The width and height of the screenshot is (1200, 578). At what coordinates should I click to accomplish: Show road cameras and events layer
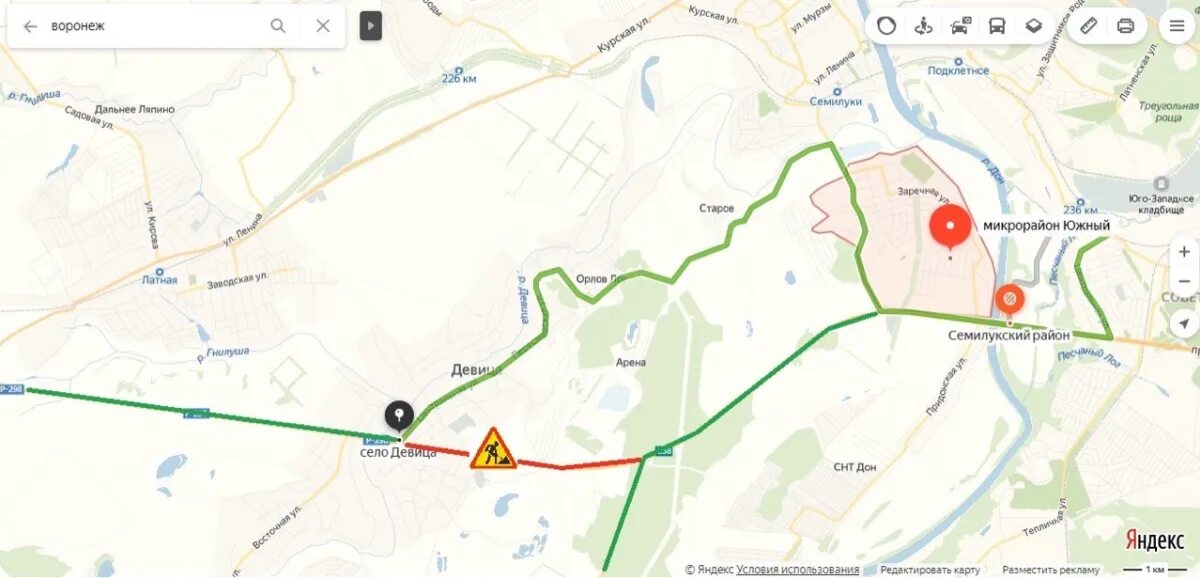click(x=960, y=26)
